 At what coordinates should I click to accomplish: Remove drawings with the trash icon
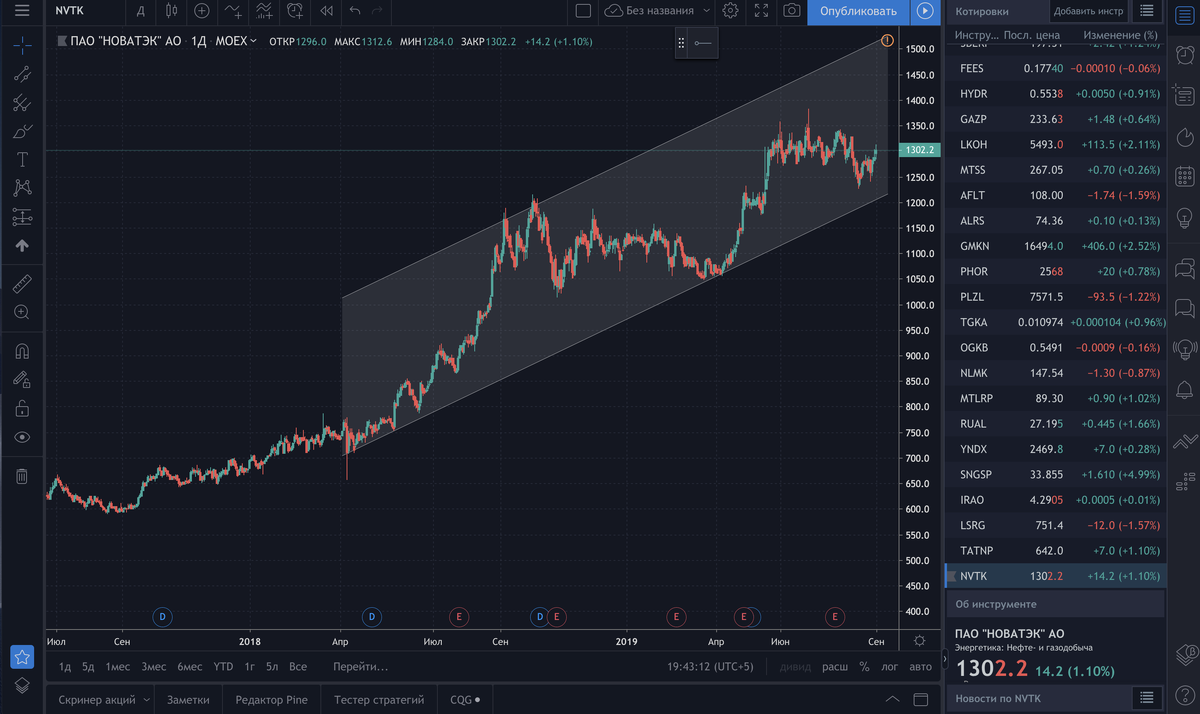(x=22, y=476)
